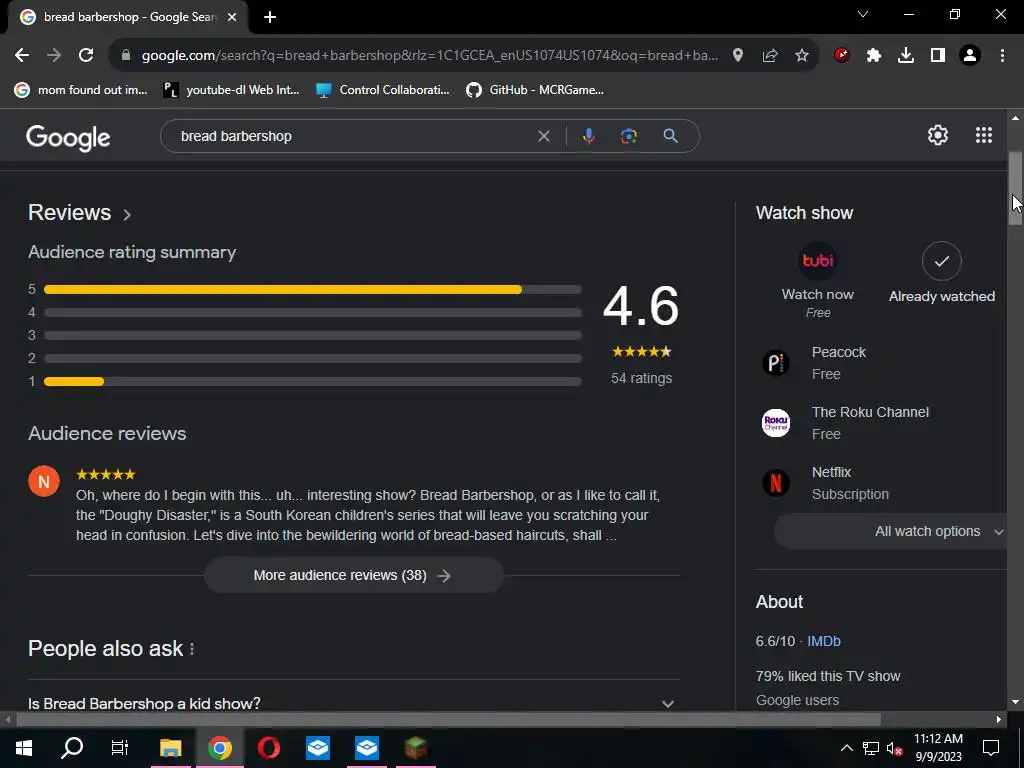This screenshot has height=768, width=1024.
Task: Open a new browser tab
Action: 270,17
